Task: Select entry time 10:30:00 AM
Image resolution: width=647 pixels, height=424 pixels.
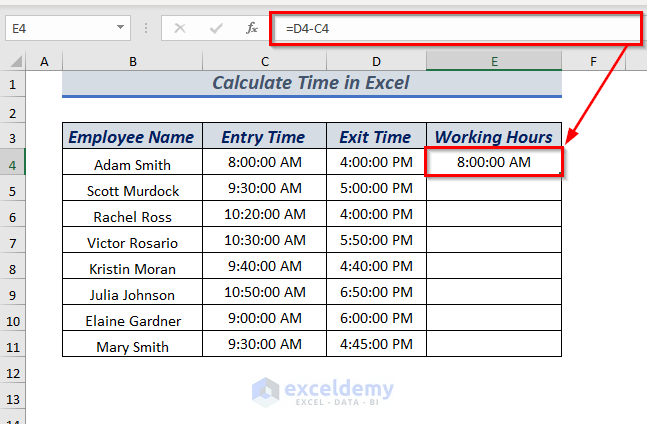Action: click(264, 240)
